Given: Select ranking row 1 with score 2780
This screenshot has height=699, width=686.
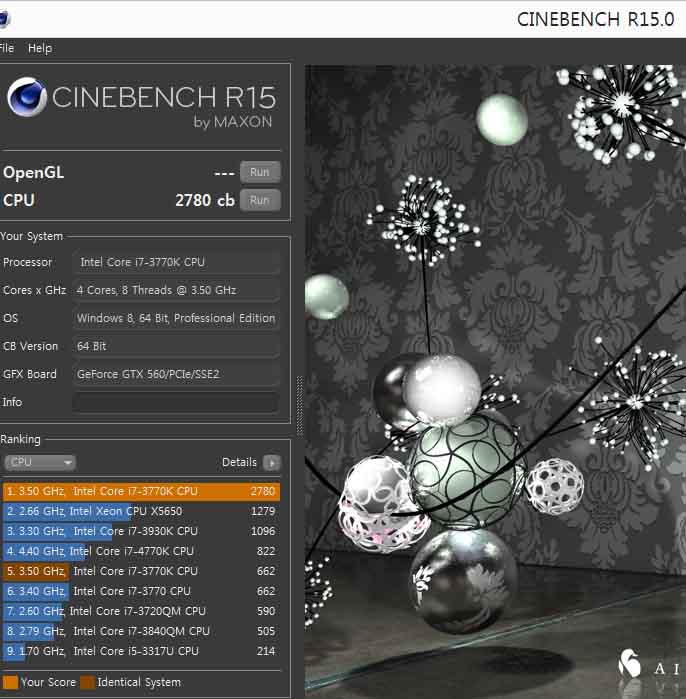Looking at the screenshot, I should (x=141, y=491).
